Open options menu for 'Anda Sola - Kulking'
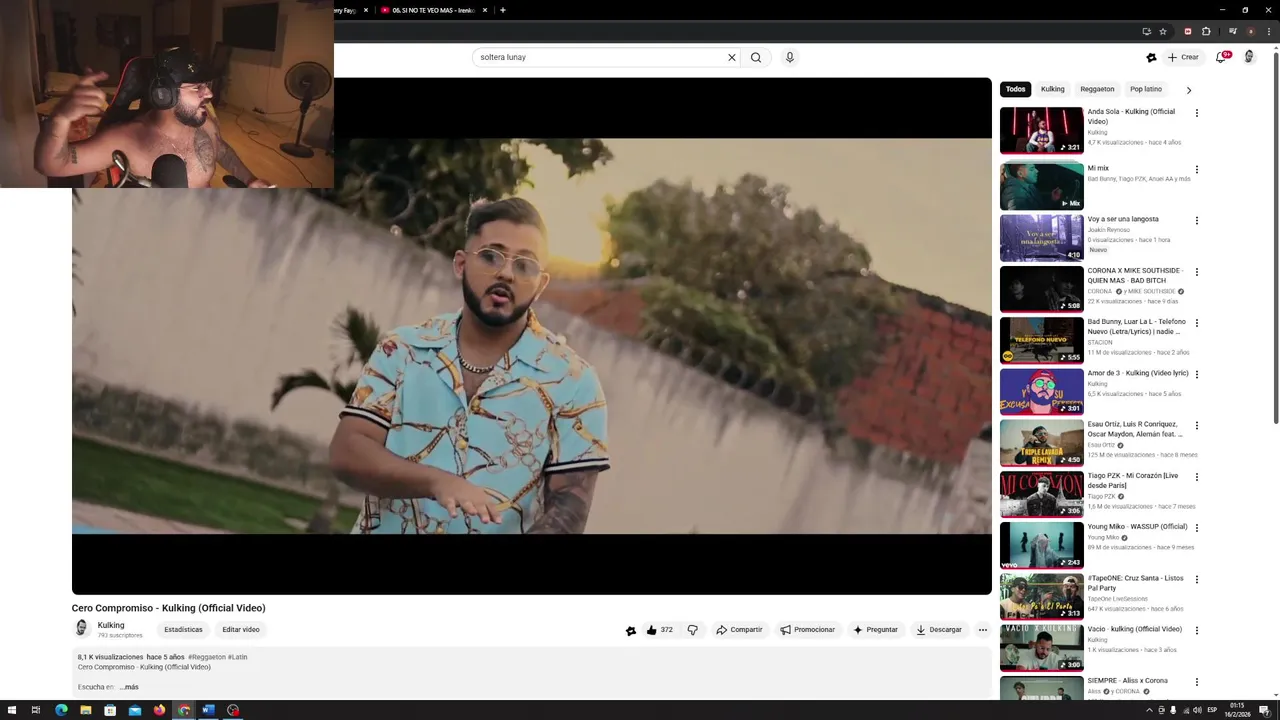The image size is (1280, 720). tap(1196, 113)
